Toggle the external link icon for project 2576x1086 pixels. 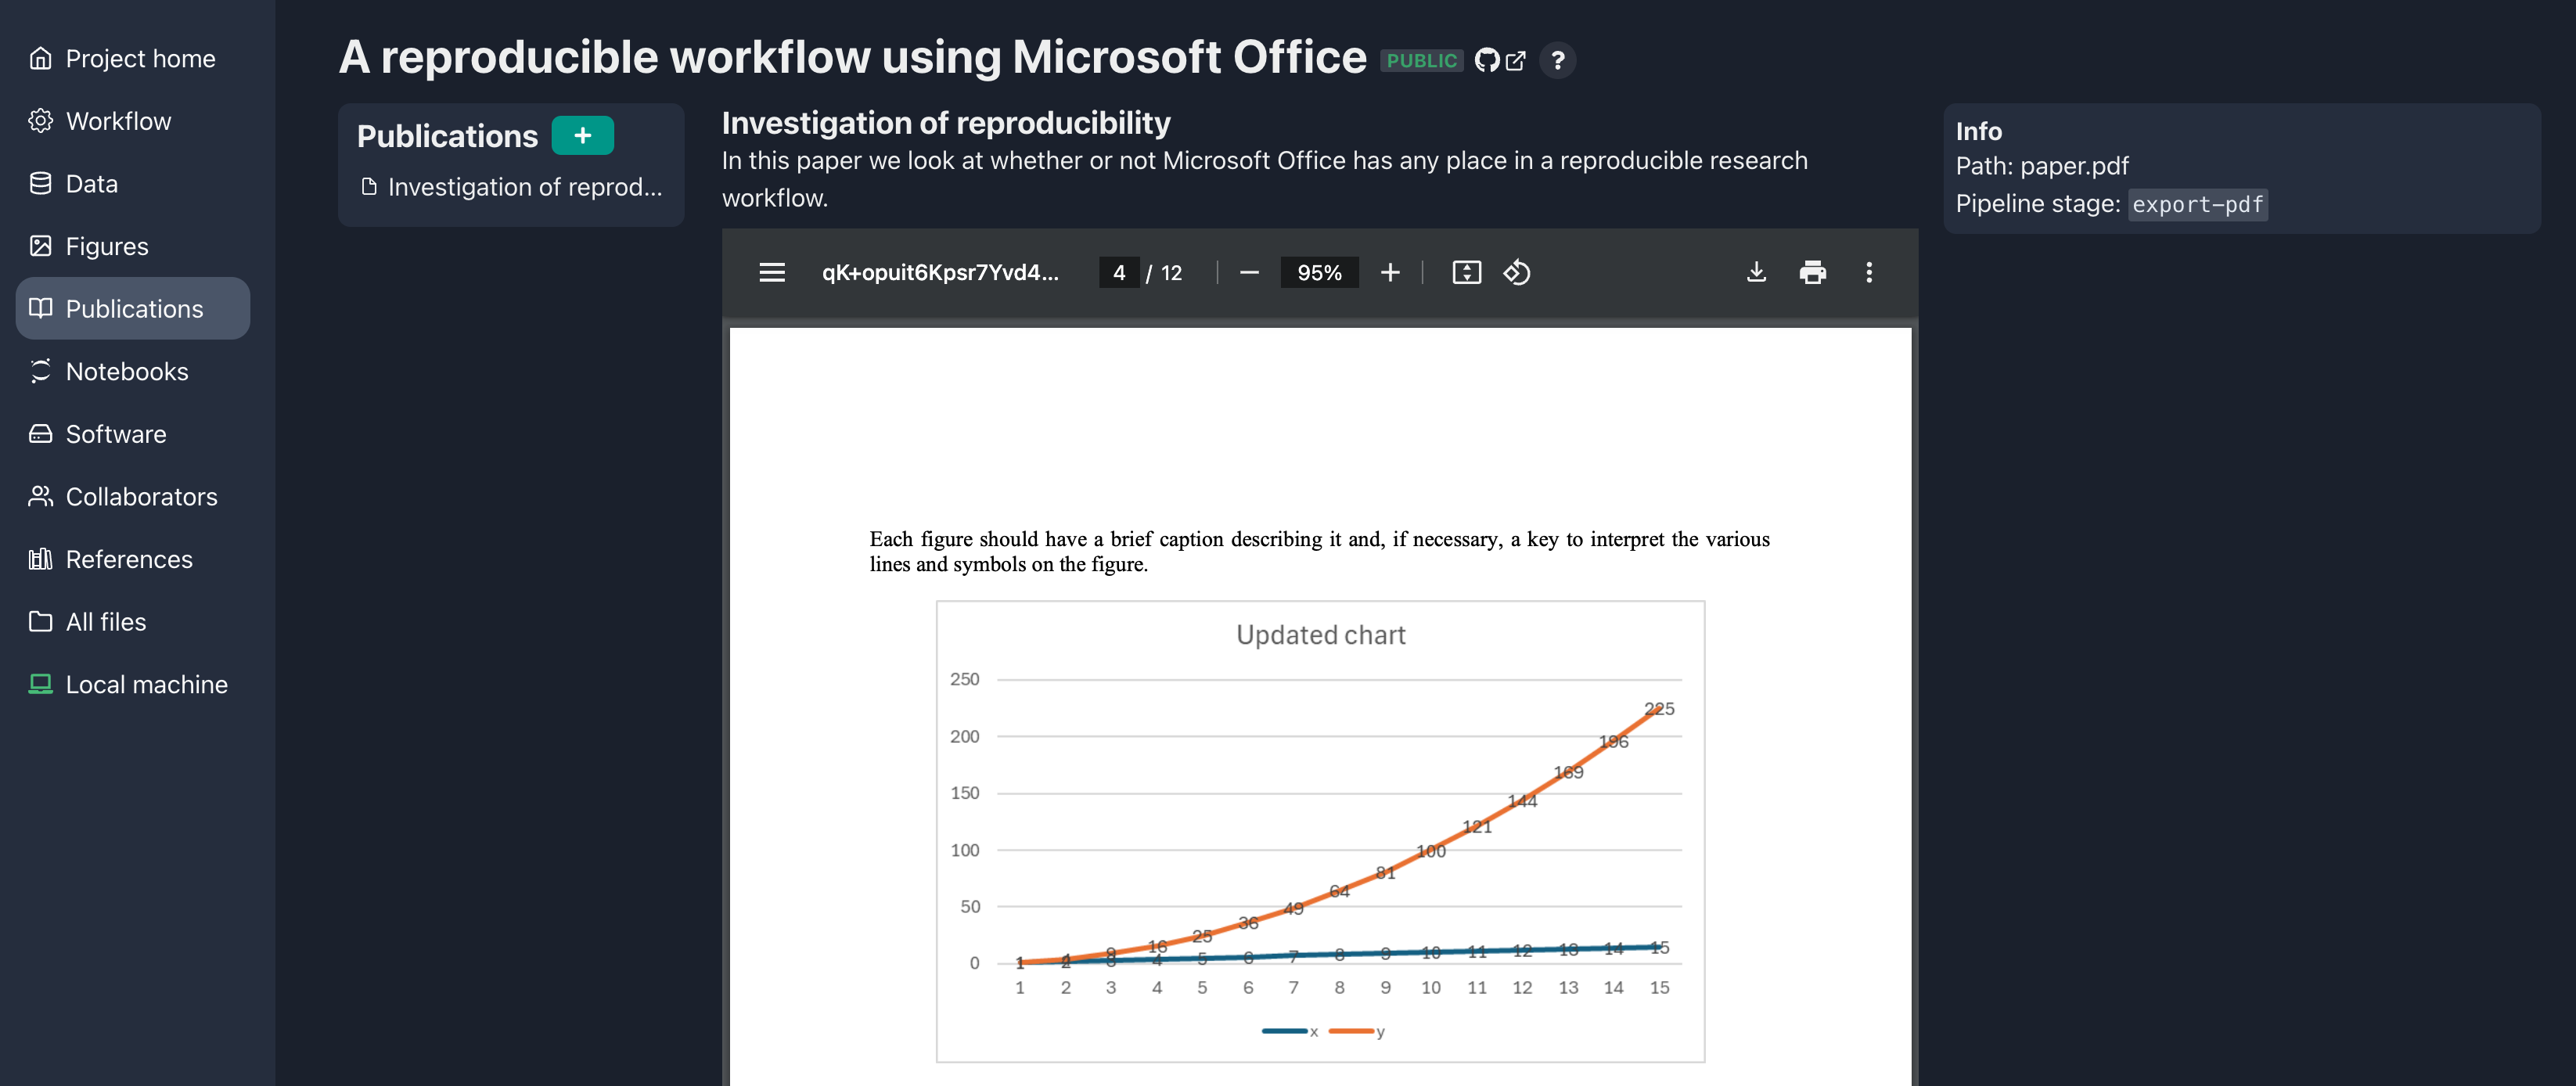pyautogui.click(x=1515, y=59)
